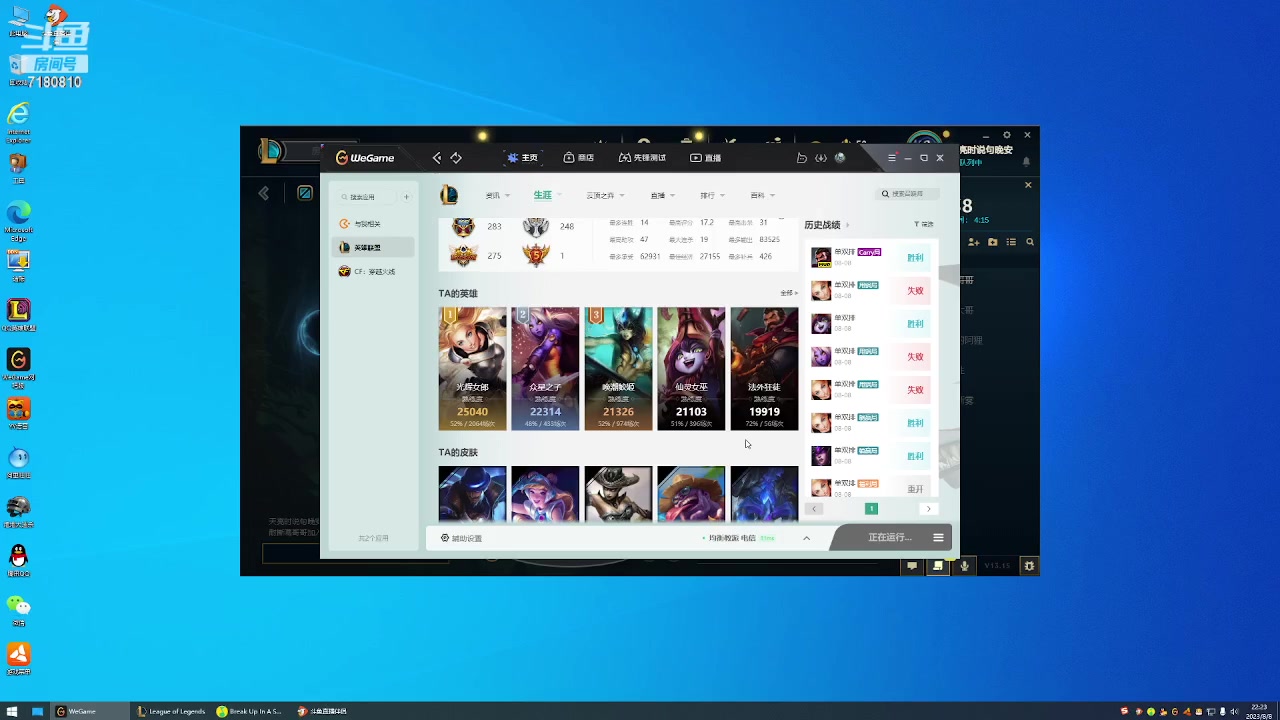The image size is (1280, 720).
Task: Open the 唤潮鲛姬 hero card
Action: [x=618, y=369]
